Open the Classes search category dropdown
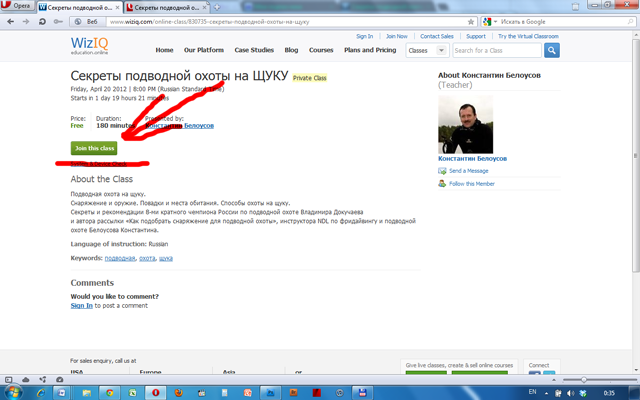The height and width of the screenshot is (400, 640). click(426, 50)
